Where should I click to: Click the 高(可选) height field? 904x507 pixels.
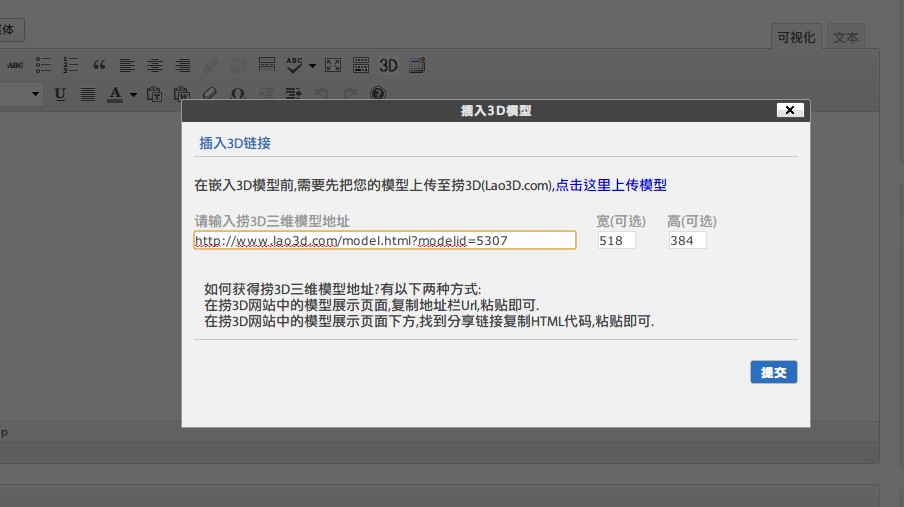point(687,241)
